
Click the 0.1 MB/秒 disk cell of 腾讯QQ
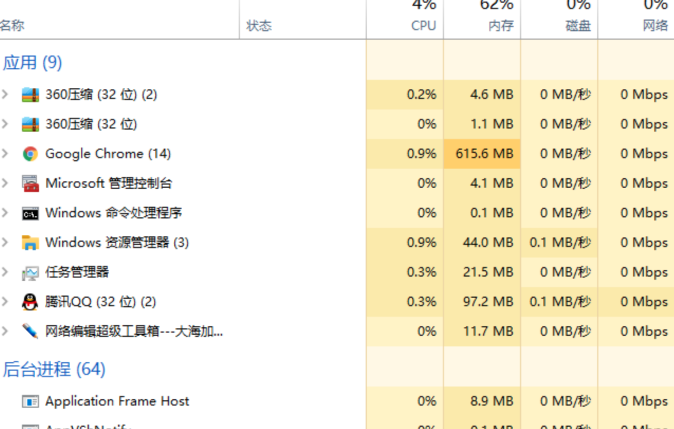point(559,302)
